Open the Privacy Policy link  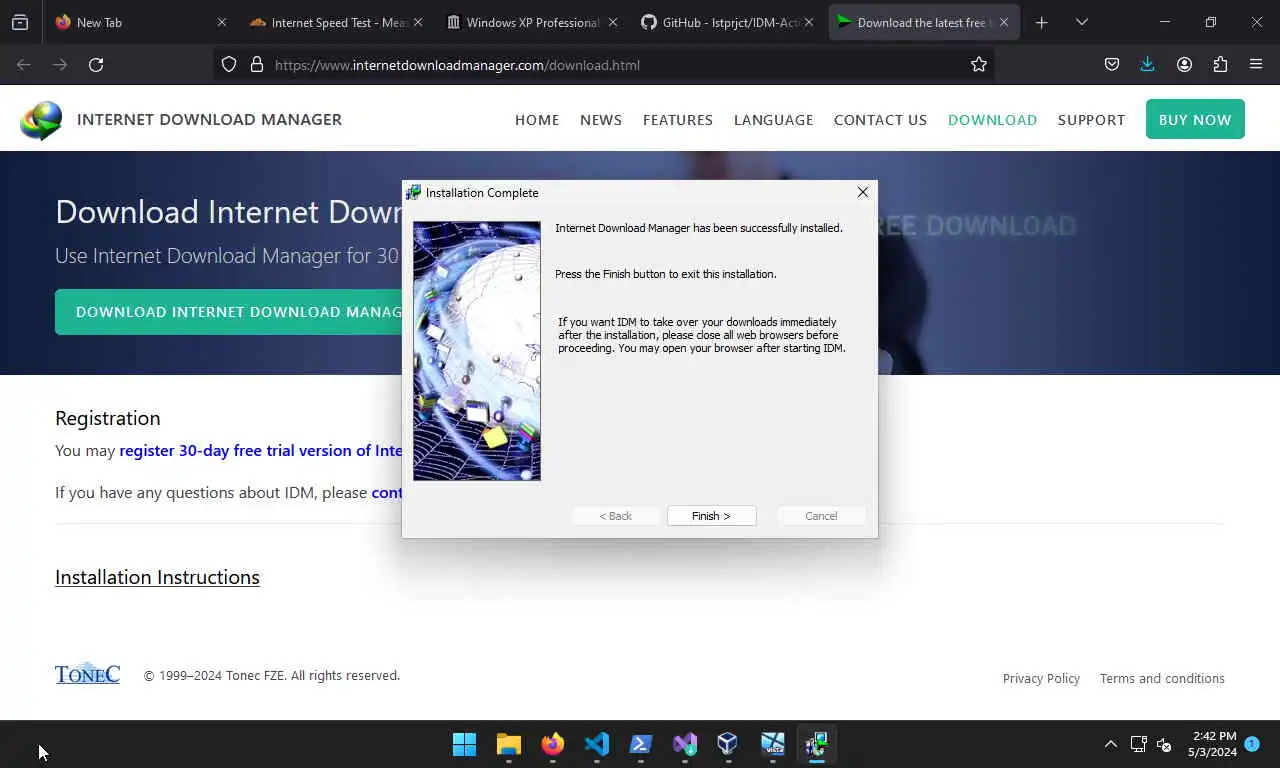pos(1041,678)
